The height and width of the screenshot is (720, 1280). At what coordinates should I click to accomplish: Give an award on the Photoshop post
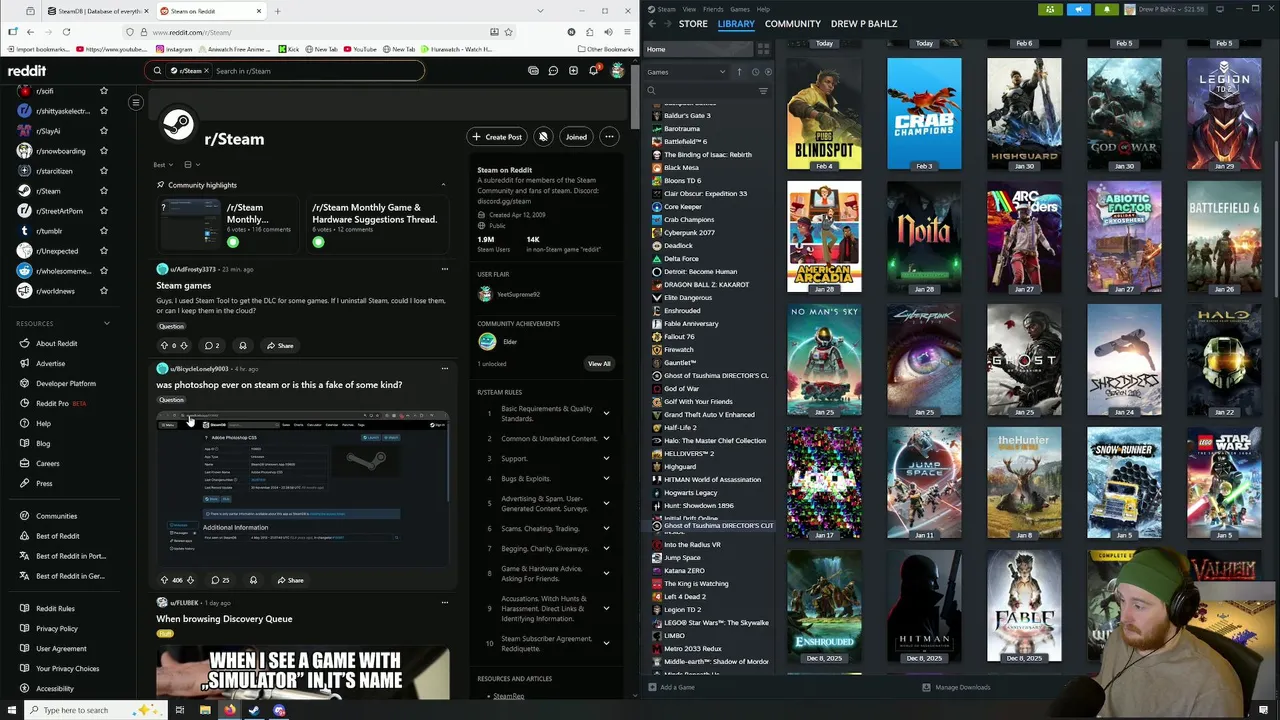pyautogui.click(x=253, y=580)
